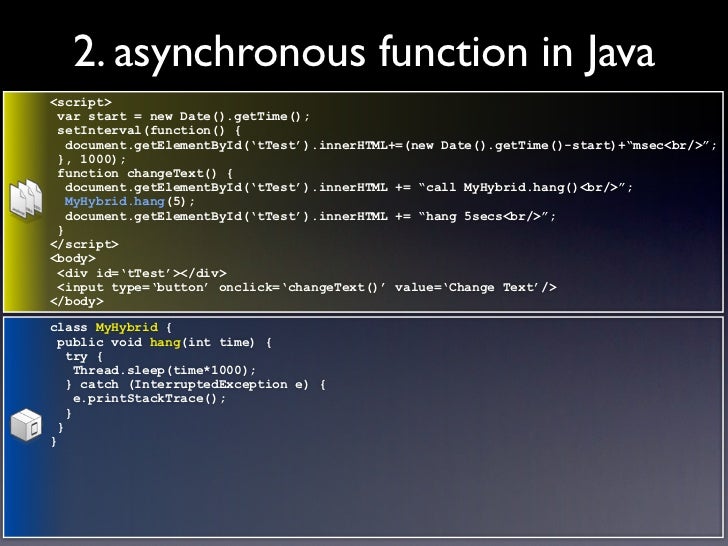Click the yellow "hang" method name
Viewport: 728px width, 546px height.
pyautogui.click(x=165, y=342)
